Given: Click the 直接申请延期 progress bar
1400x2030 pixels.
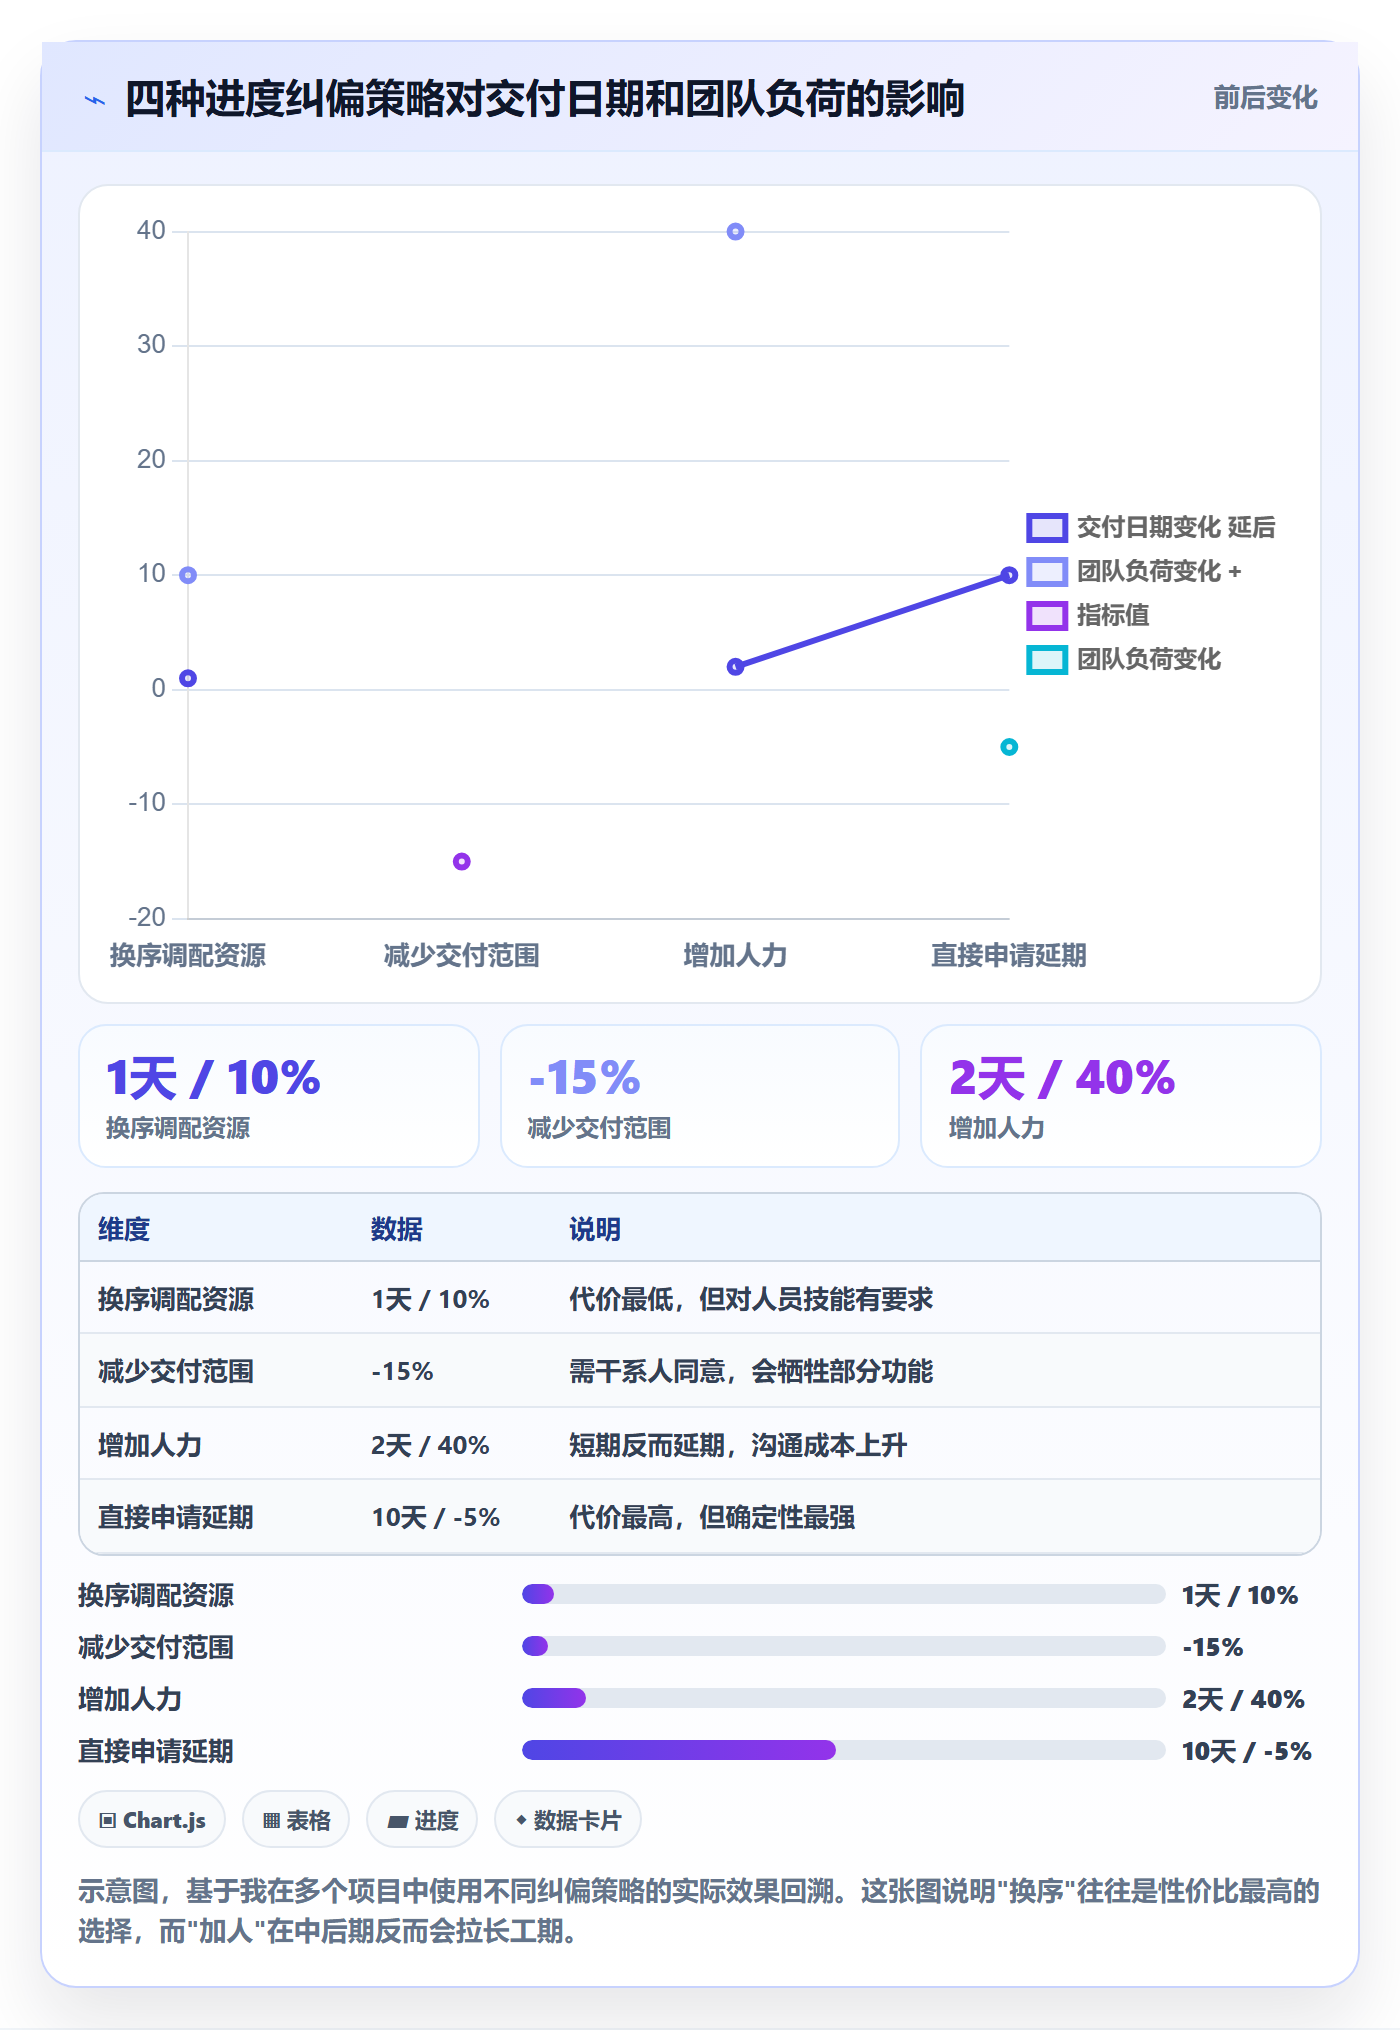Looking at the screenshot, I should coord(843,1750).
